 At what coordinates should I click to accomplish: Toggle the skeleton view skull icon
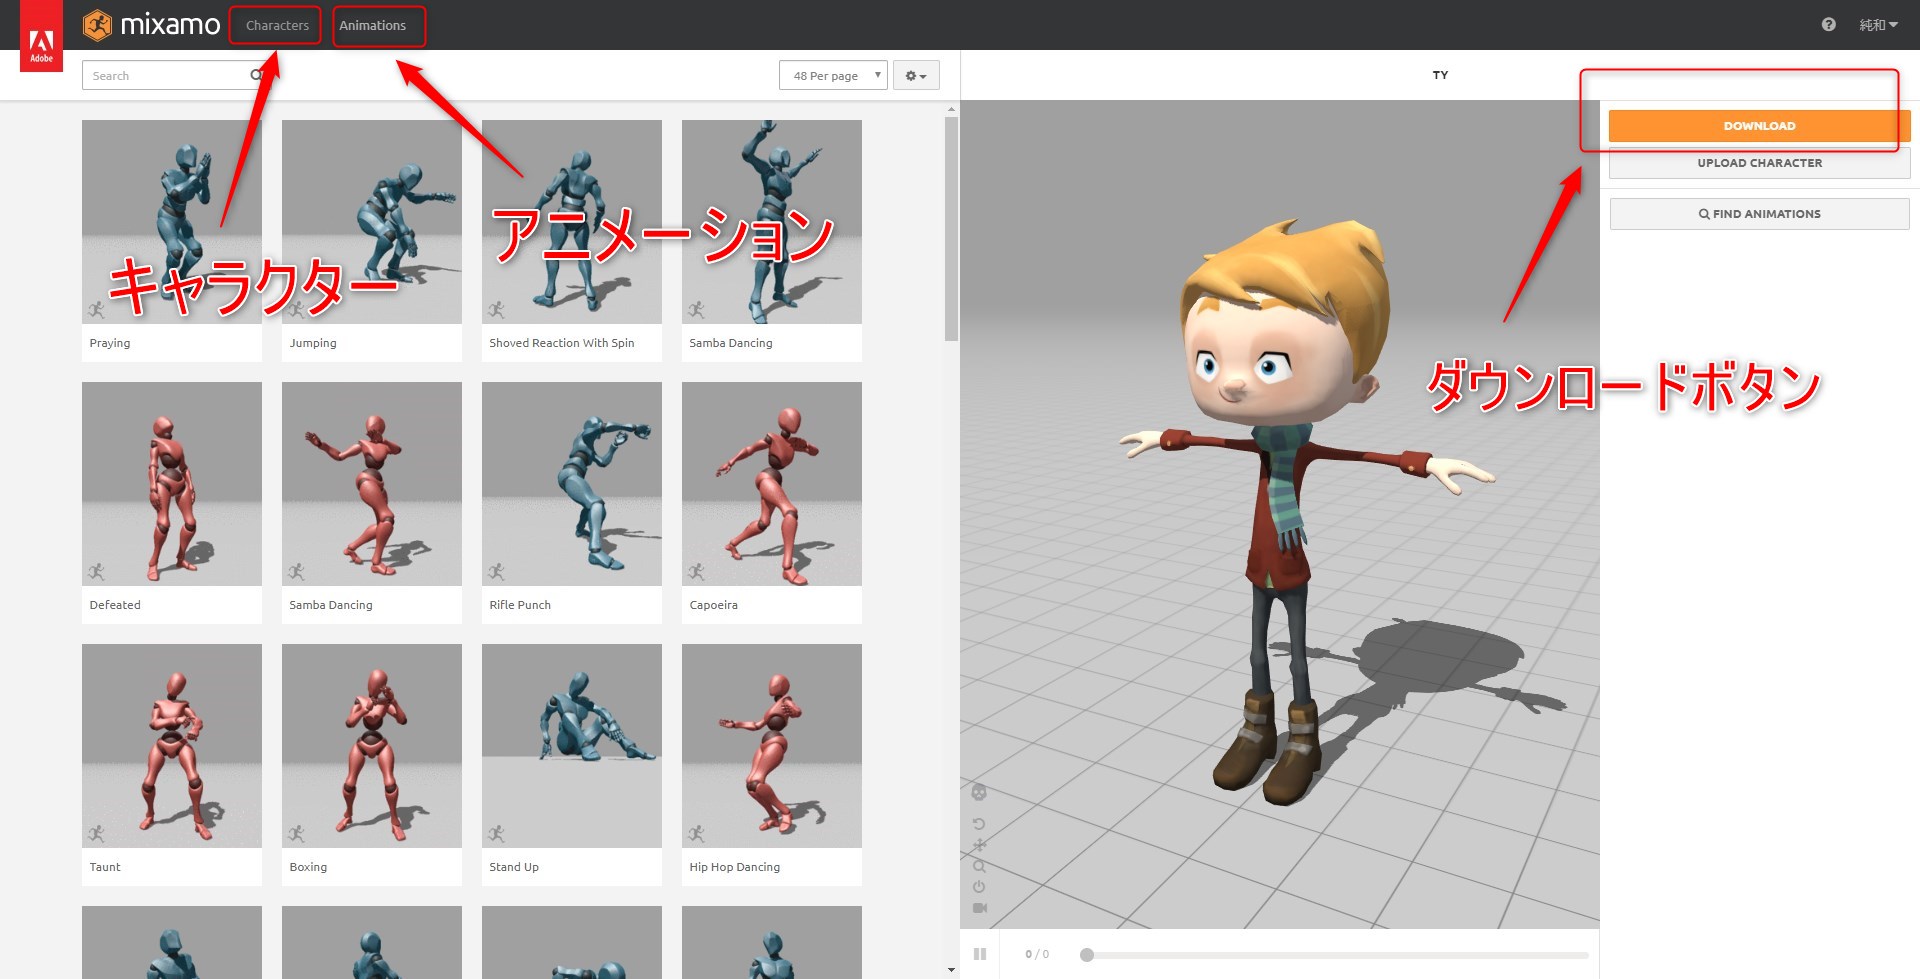coord(979,792)
